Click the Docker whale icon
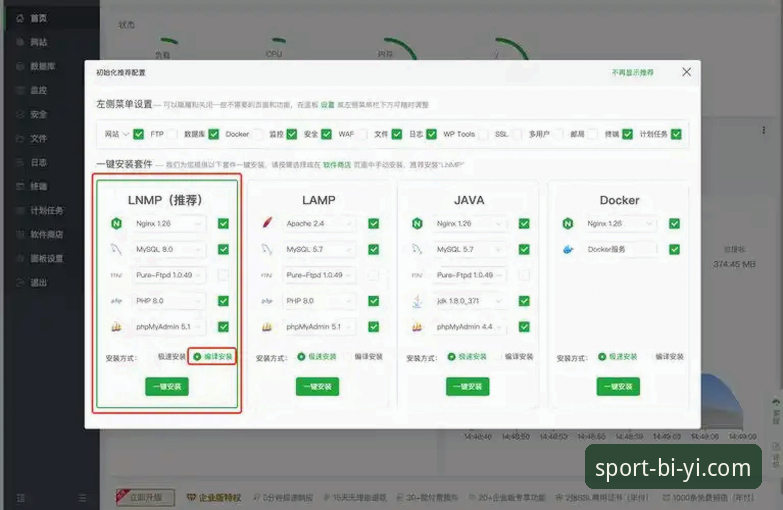The height and width of the screenshot is (510, 783). (568, 249)
